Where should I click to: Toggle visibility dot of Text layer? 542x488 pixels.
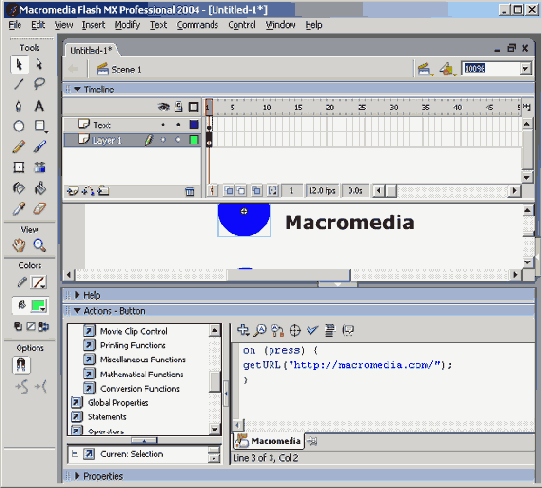(163, 125)
